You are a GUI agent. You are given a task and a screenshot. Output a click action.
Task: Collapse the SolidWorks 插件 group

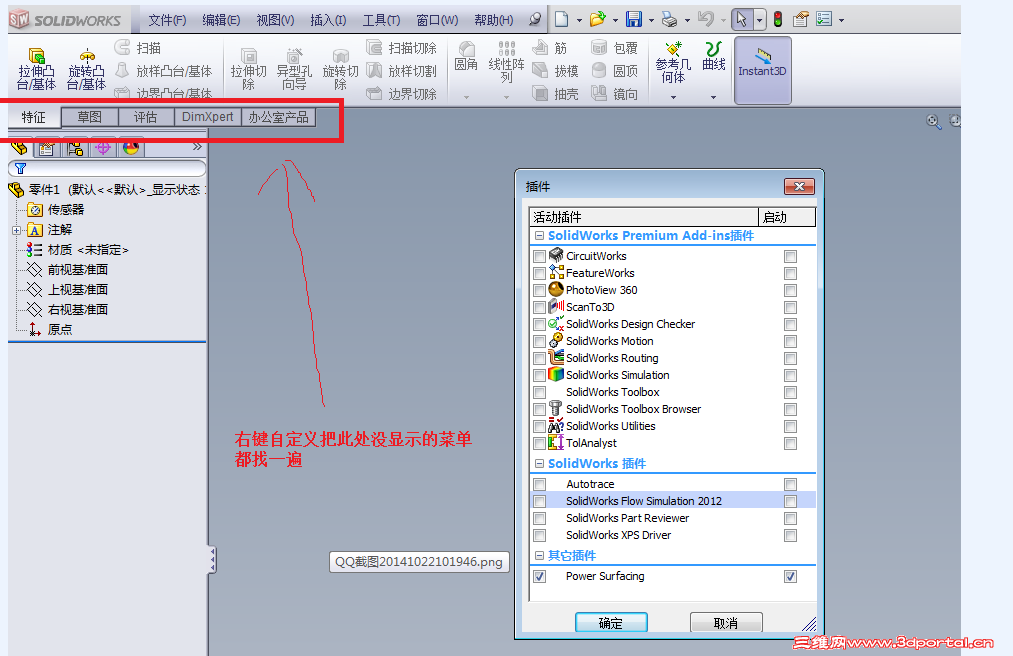[x=539, y=463]
